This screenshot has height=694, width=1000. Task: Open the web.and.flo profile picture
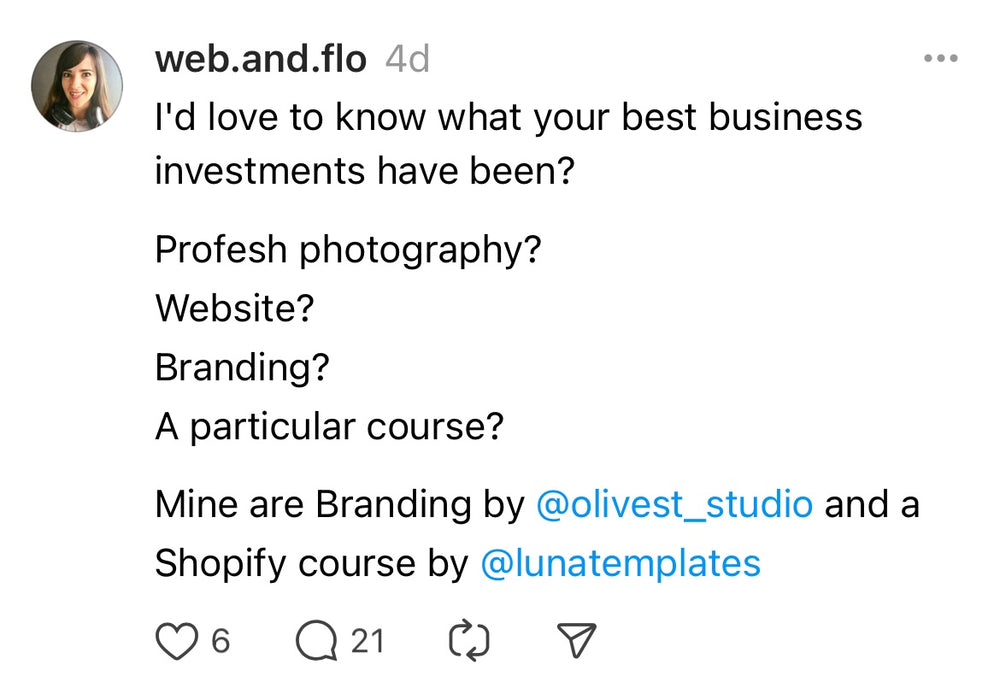pyautogui.click(x=77, y=86)
